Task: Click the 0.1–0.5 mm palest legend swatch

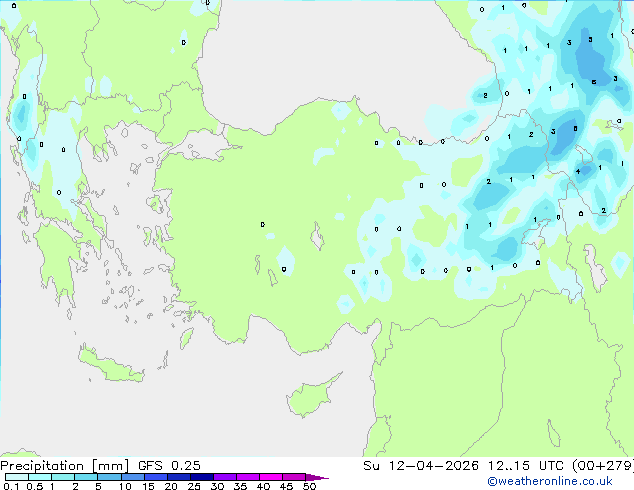Action: pyautogui.click(x=17, y=477)
